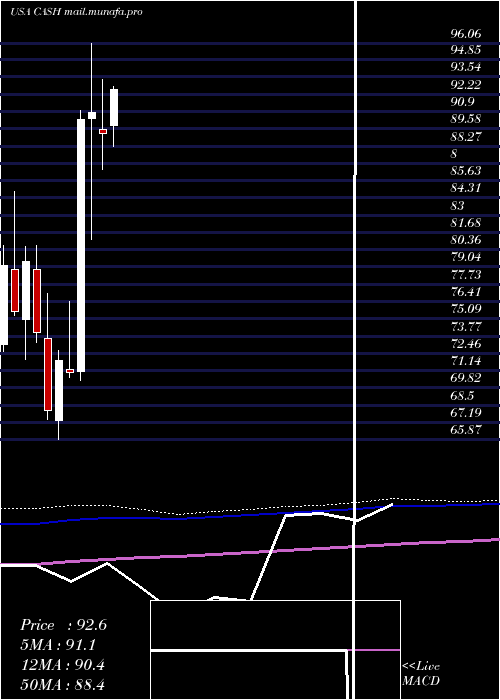Click the 65.87 price level label
The height and width of the screenshot is (700, 500).
tap(466, 430)
